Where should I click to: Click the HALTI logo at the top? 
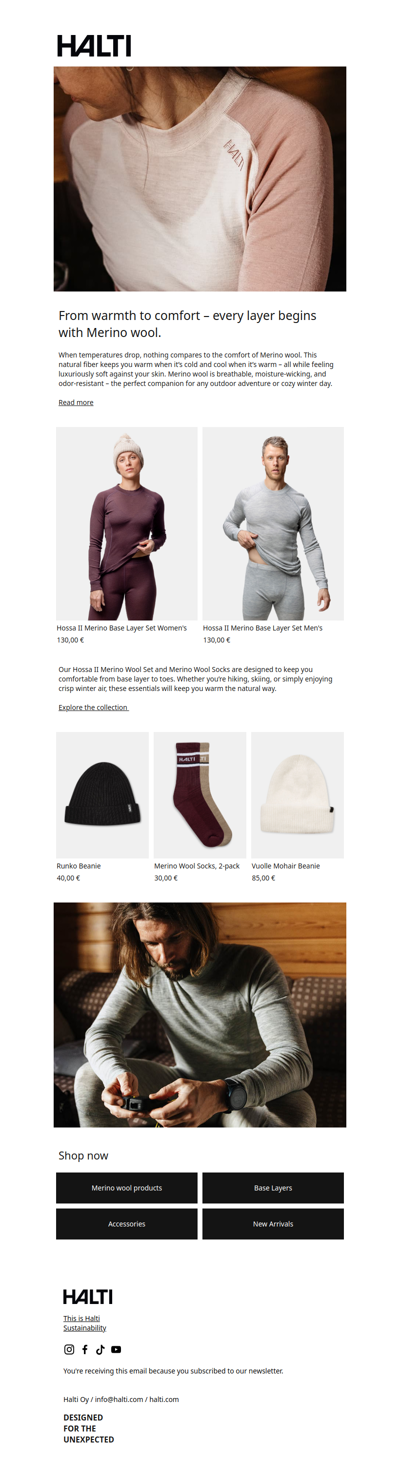click(x=94, y=45)
